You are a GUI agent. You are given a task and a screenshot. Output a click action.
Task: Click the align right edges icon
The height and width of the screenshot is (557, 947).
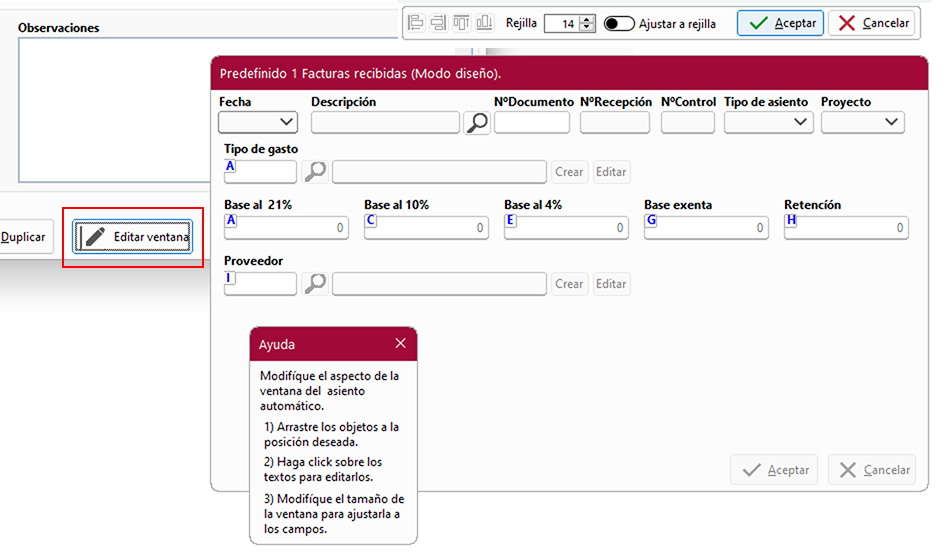pos(438,23)
